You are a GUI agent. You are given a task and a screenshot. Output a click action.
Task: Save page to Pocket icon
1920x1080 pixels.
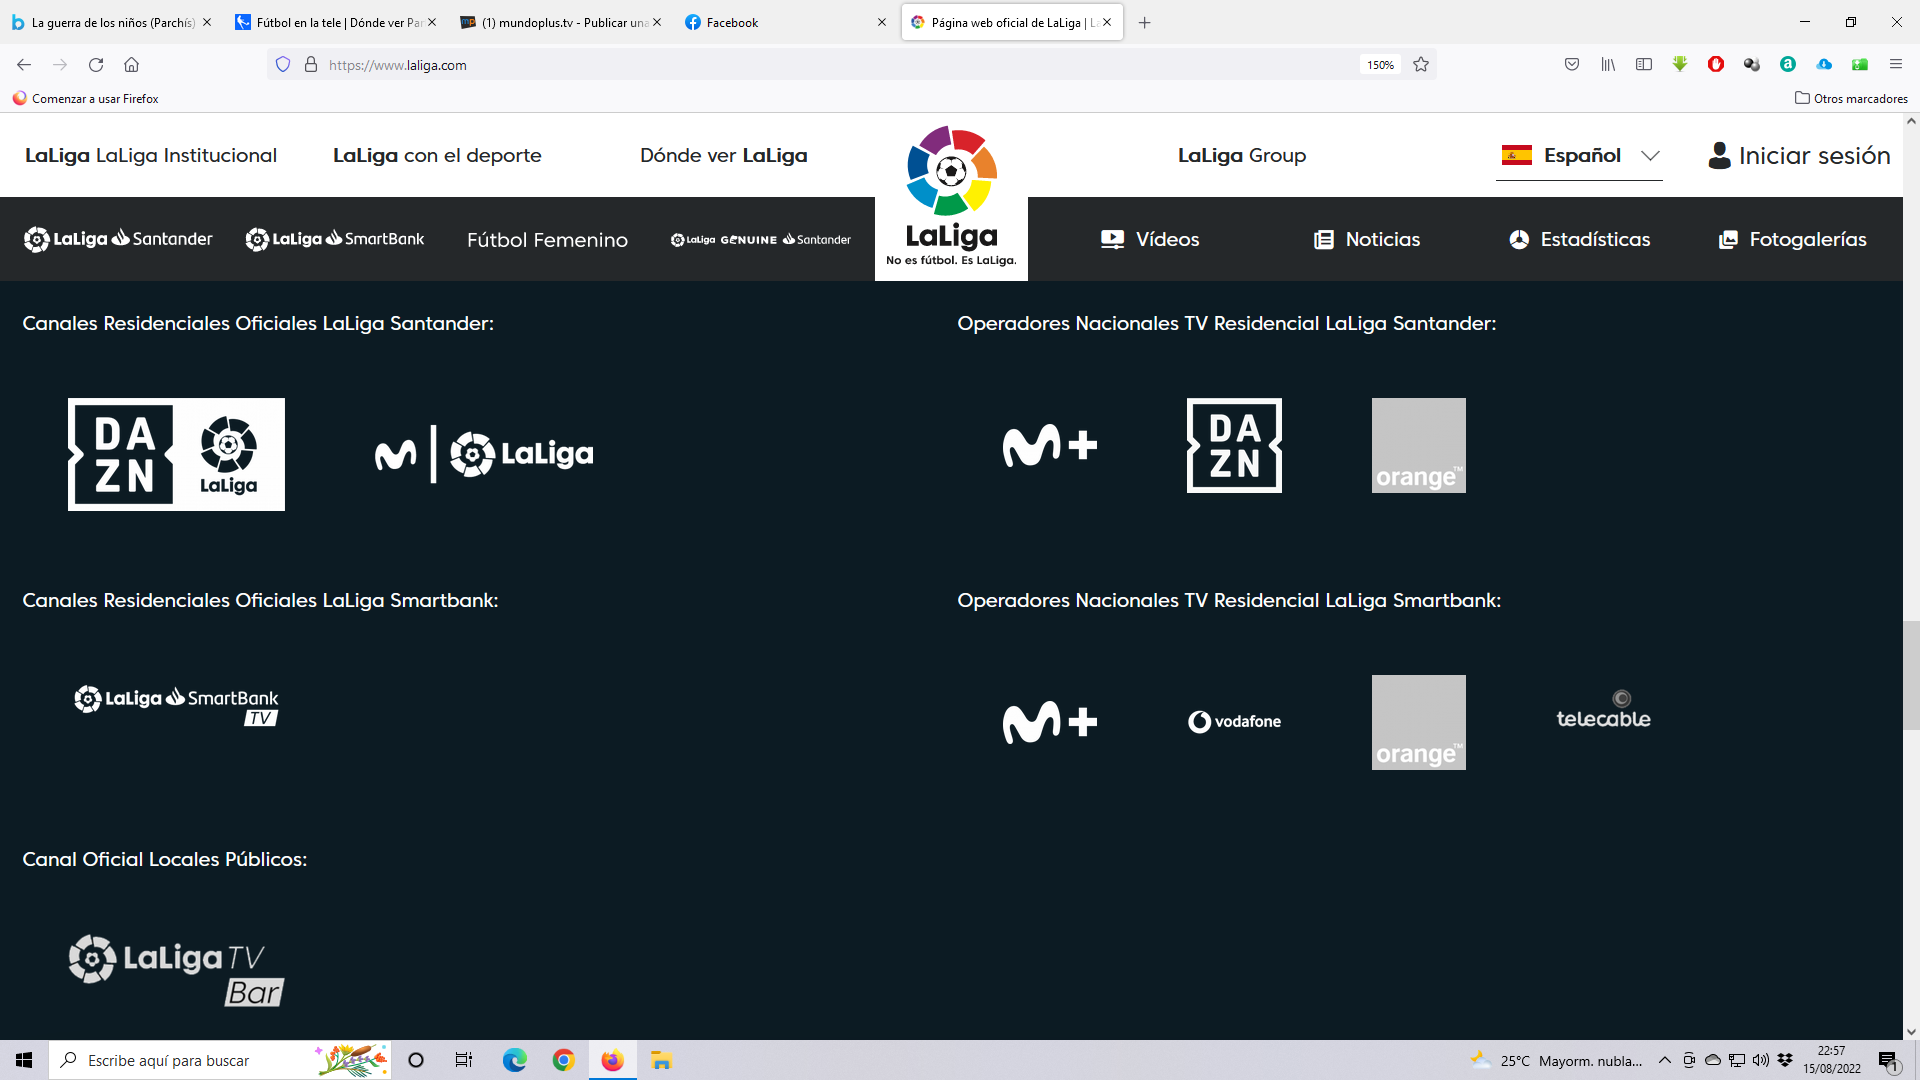pyautogui.click(x=1572, y=65)
